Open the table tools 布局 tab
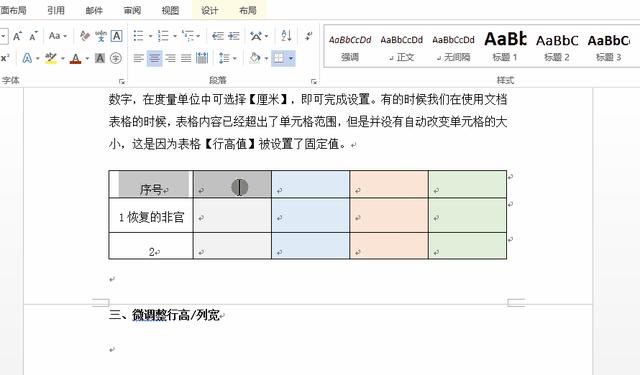Screen dimensions: 640x375 coord(248,10)
